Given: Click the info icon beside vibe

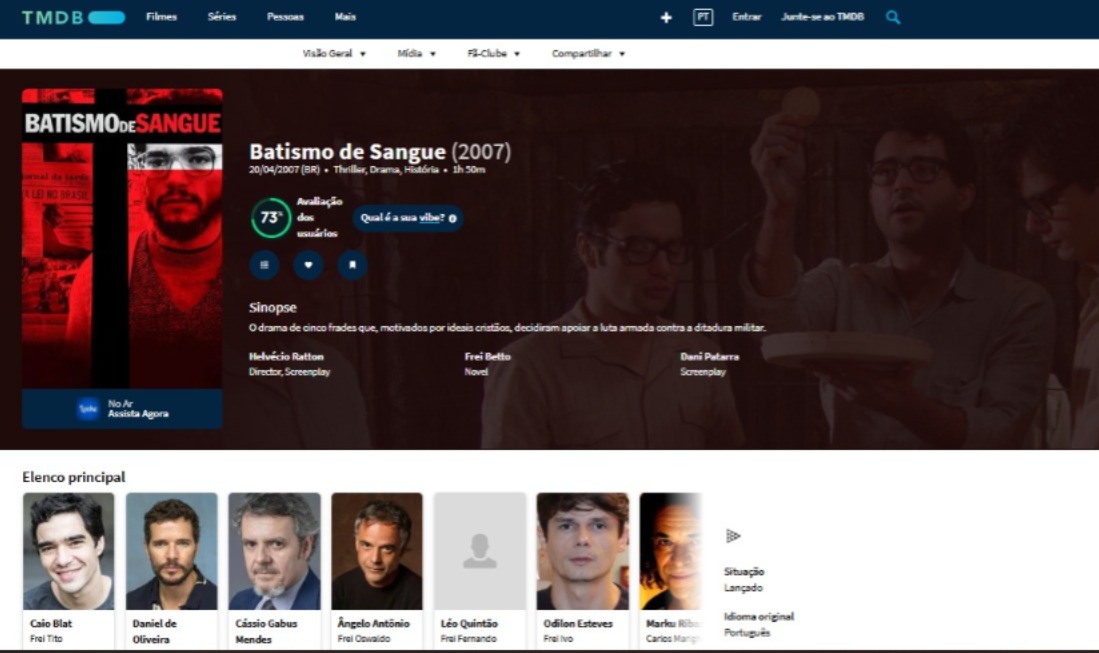Looking at the screenshot, I should [453, 218].
